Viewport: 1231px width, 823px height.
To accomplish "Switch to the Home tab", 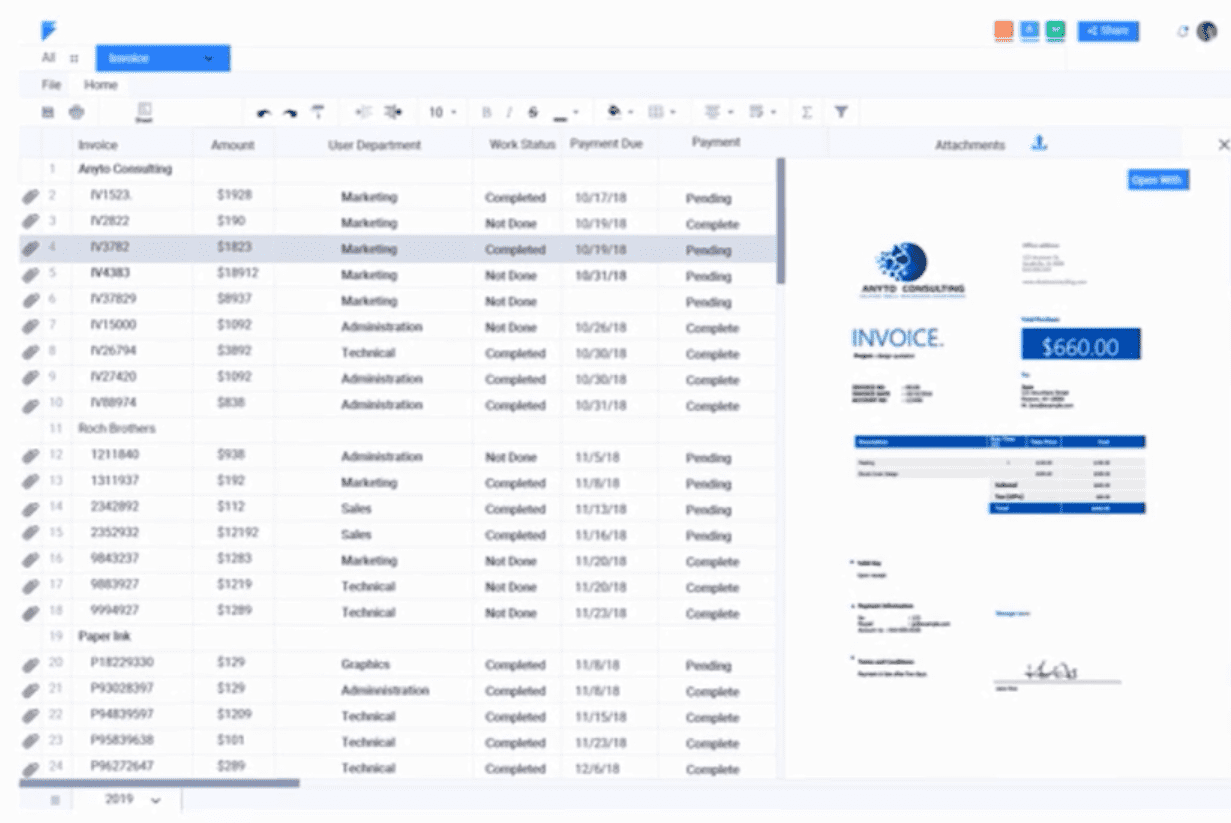I will coord(100,85).
